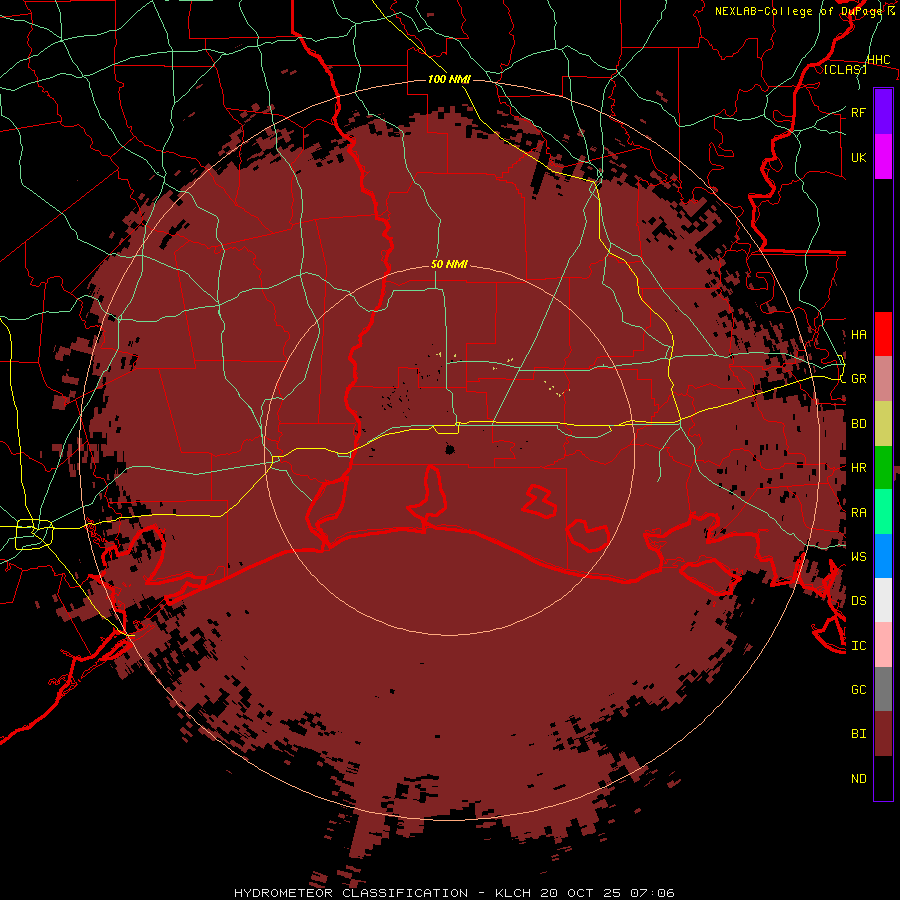Click the light pink IC legend swatch
Viewport: 900px width, 900px height.
click(x=883, y=645)
